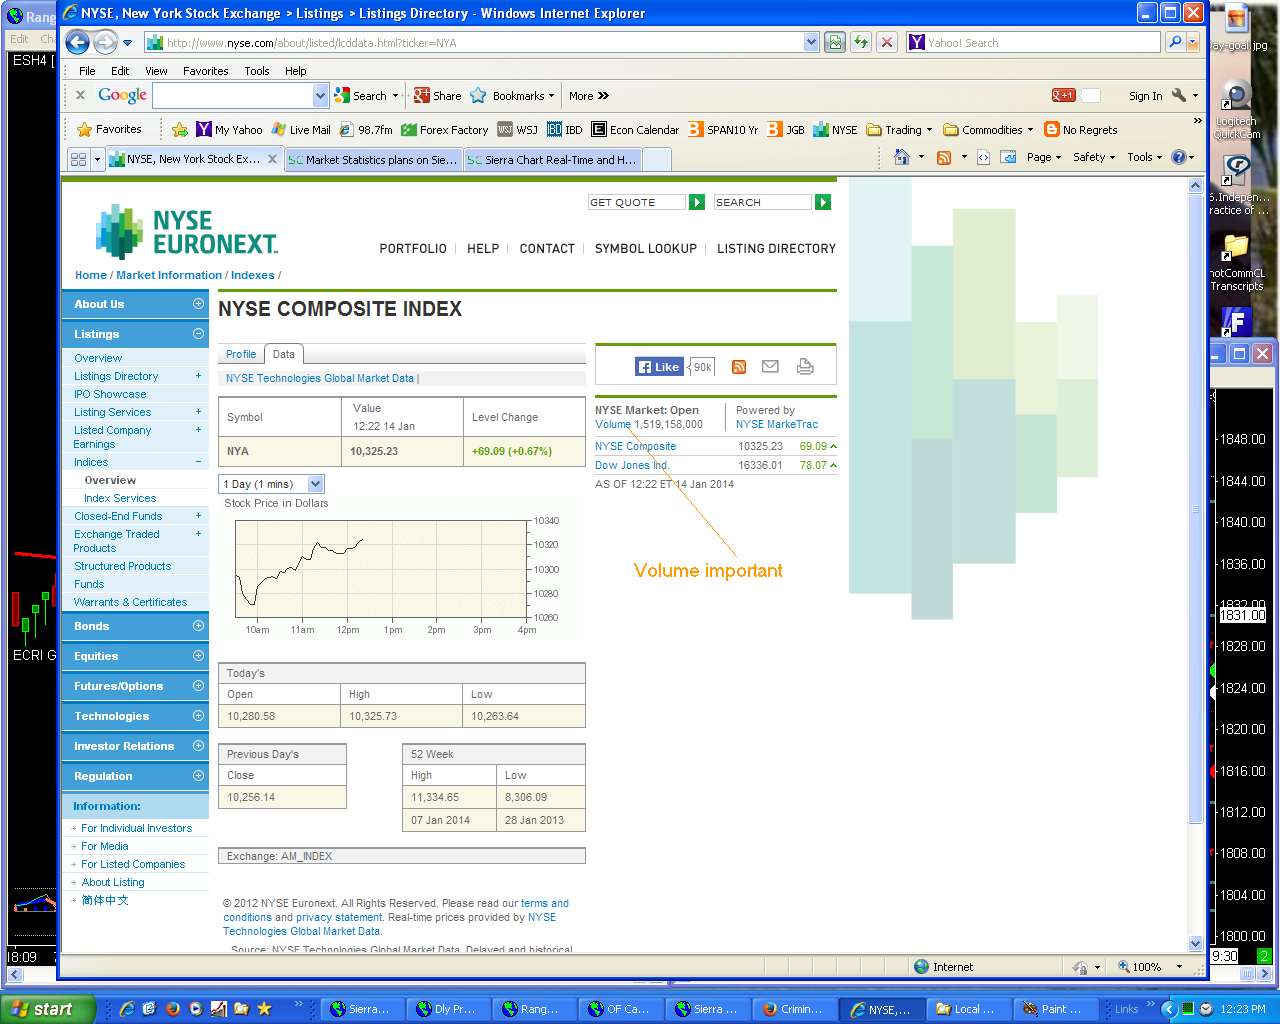Open the Commodities favorites folder
1280x1024 pixels.
click(x=988, y=129)
